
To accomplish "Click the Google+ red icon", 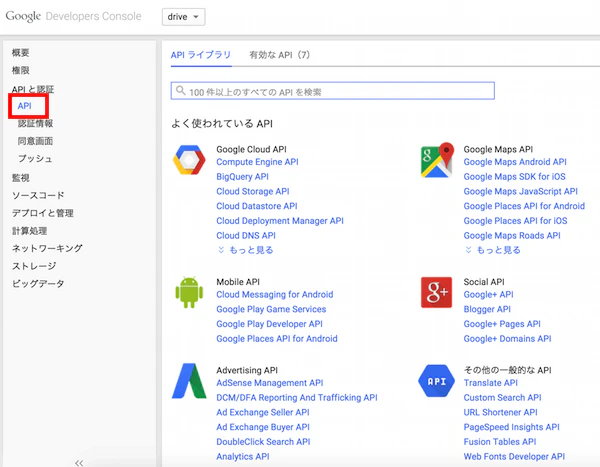I will (437, 292).
